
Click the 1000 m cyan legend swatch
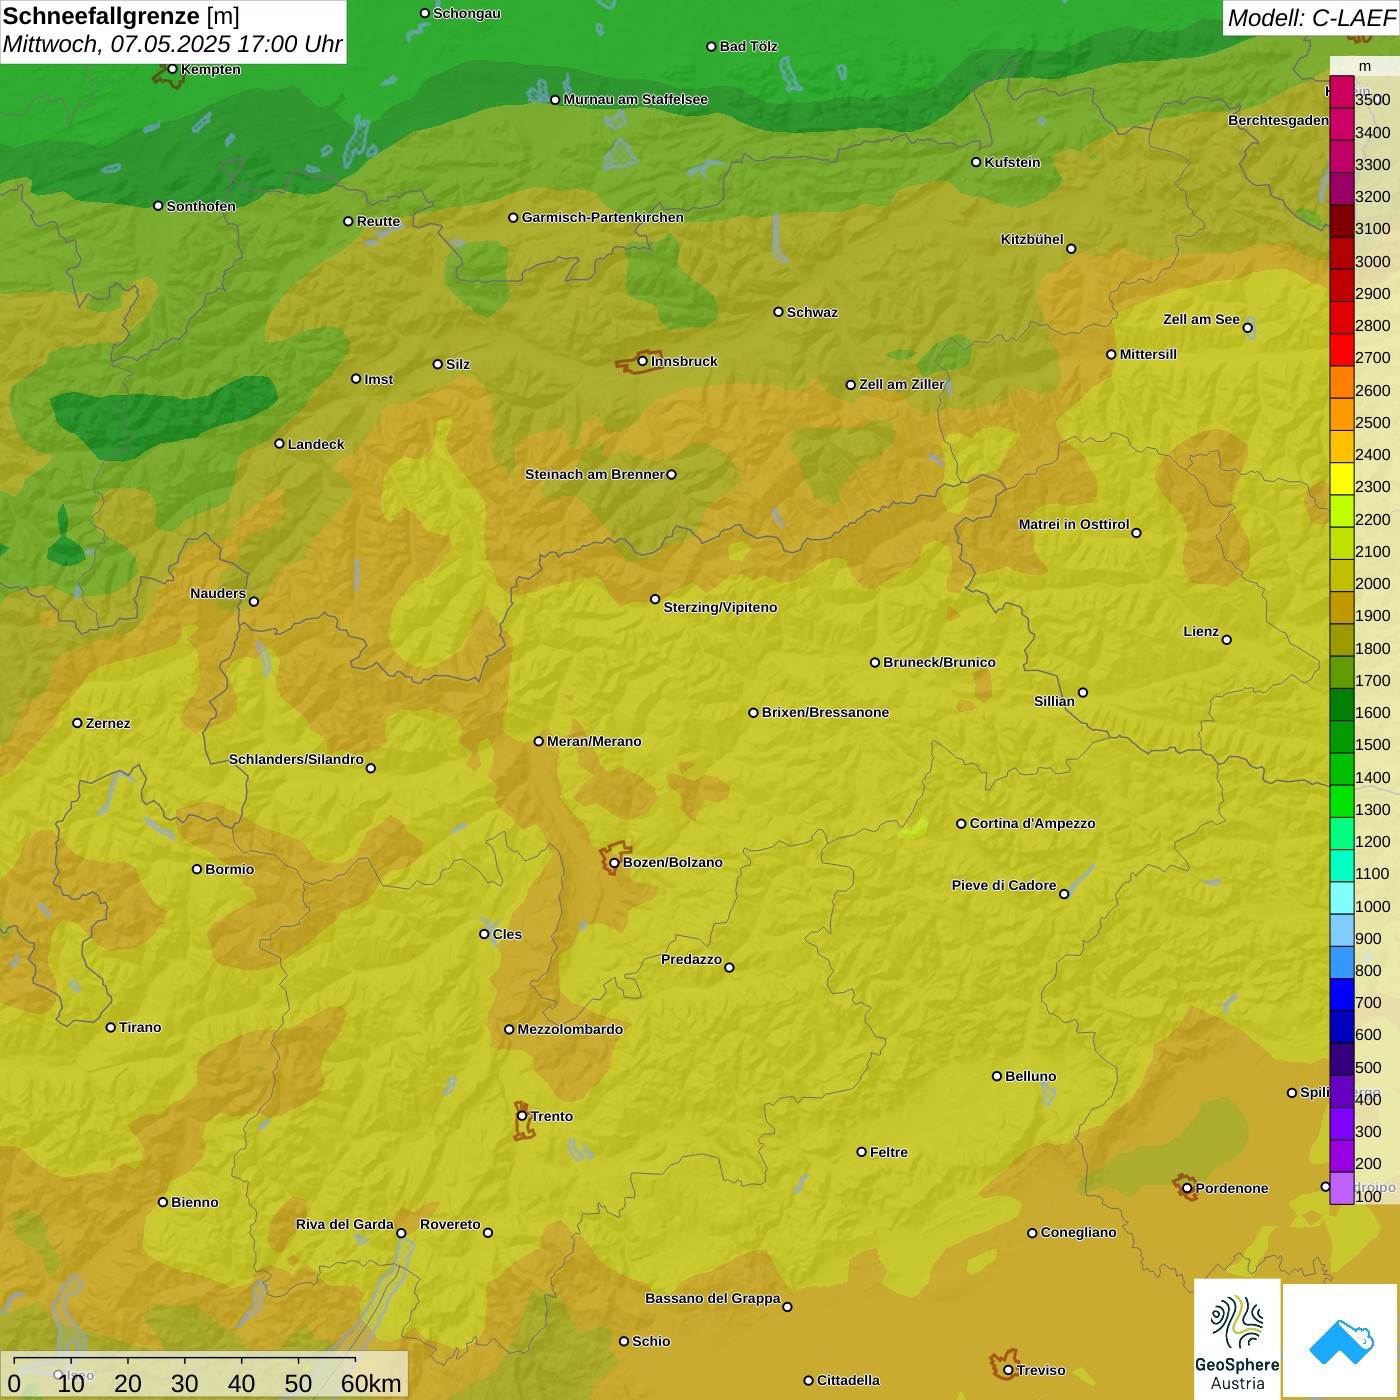coord(1341,898)
